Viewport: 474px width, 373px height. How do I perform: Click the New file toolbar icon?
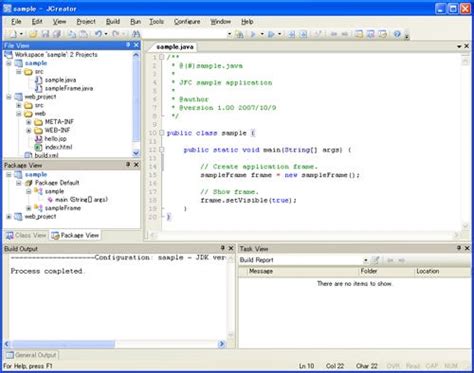coord(13,34)
